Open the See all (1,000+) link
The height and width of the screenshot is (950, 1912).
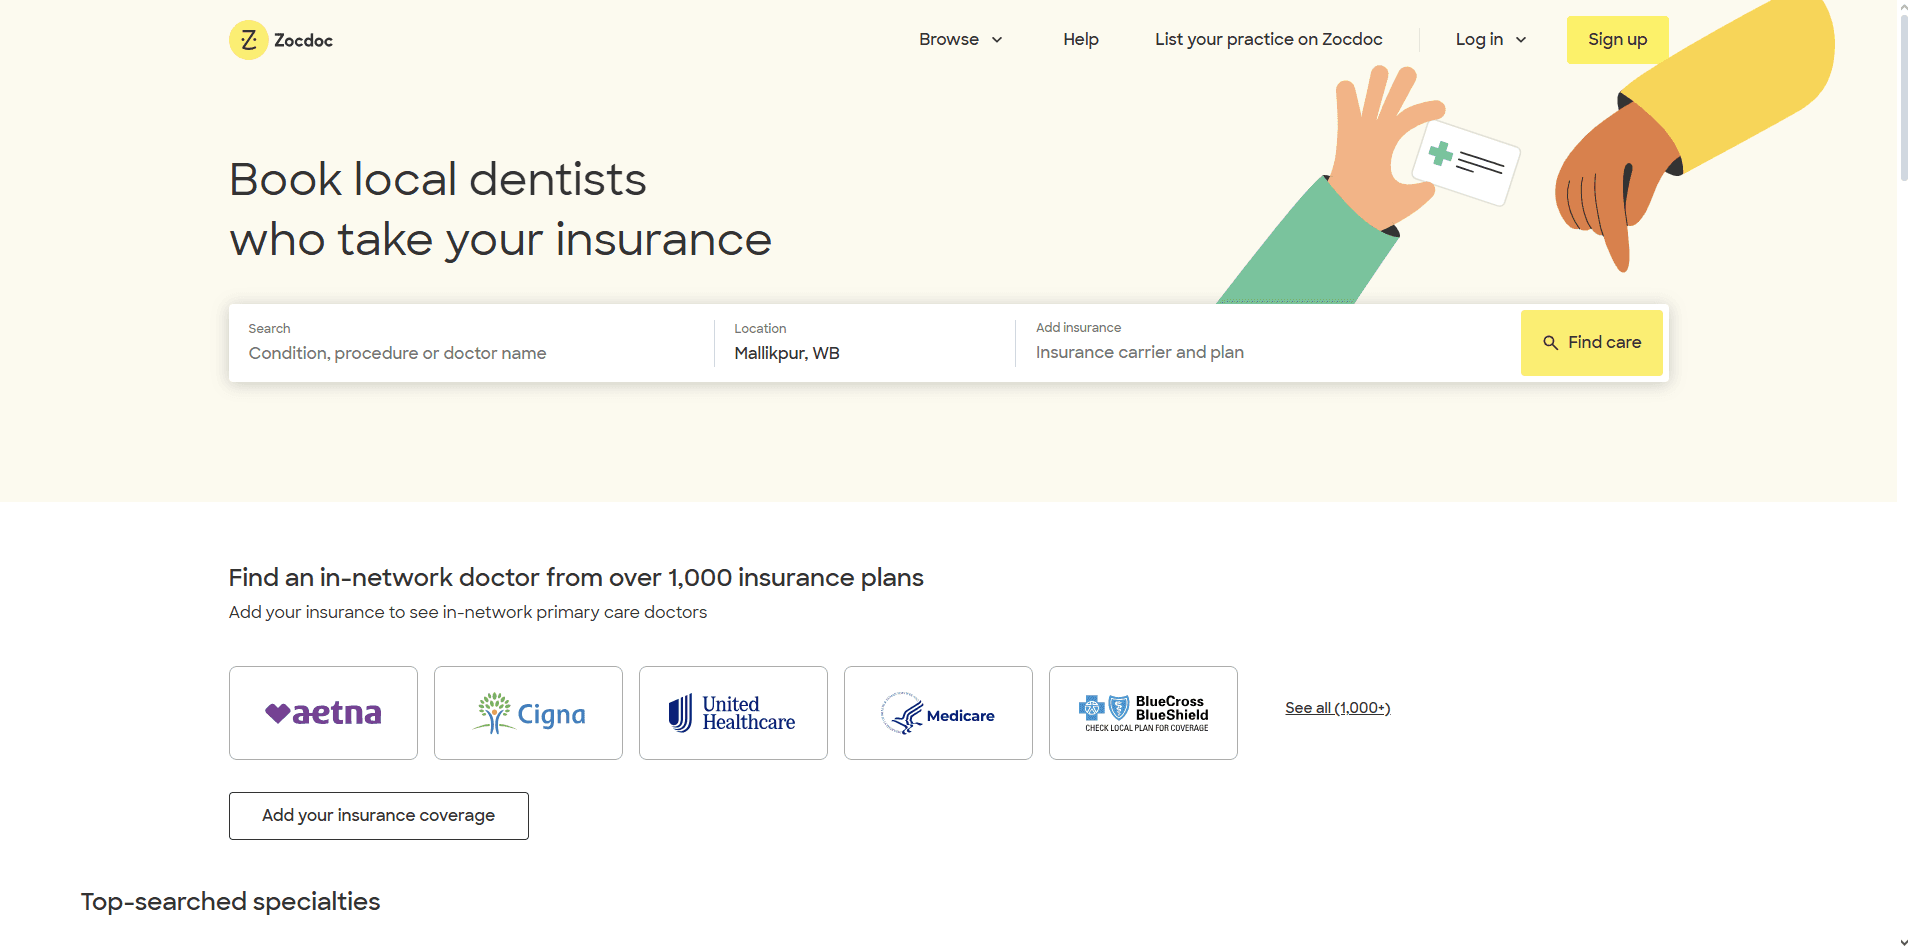pos(1337,708)
